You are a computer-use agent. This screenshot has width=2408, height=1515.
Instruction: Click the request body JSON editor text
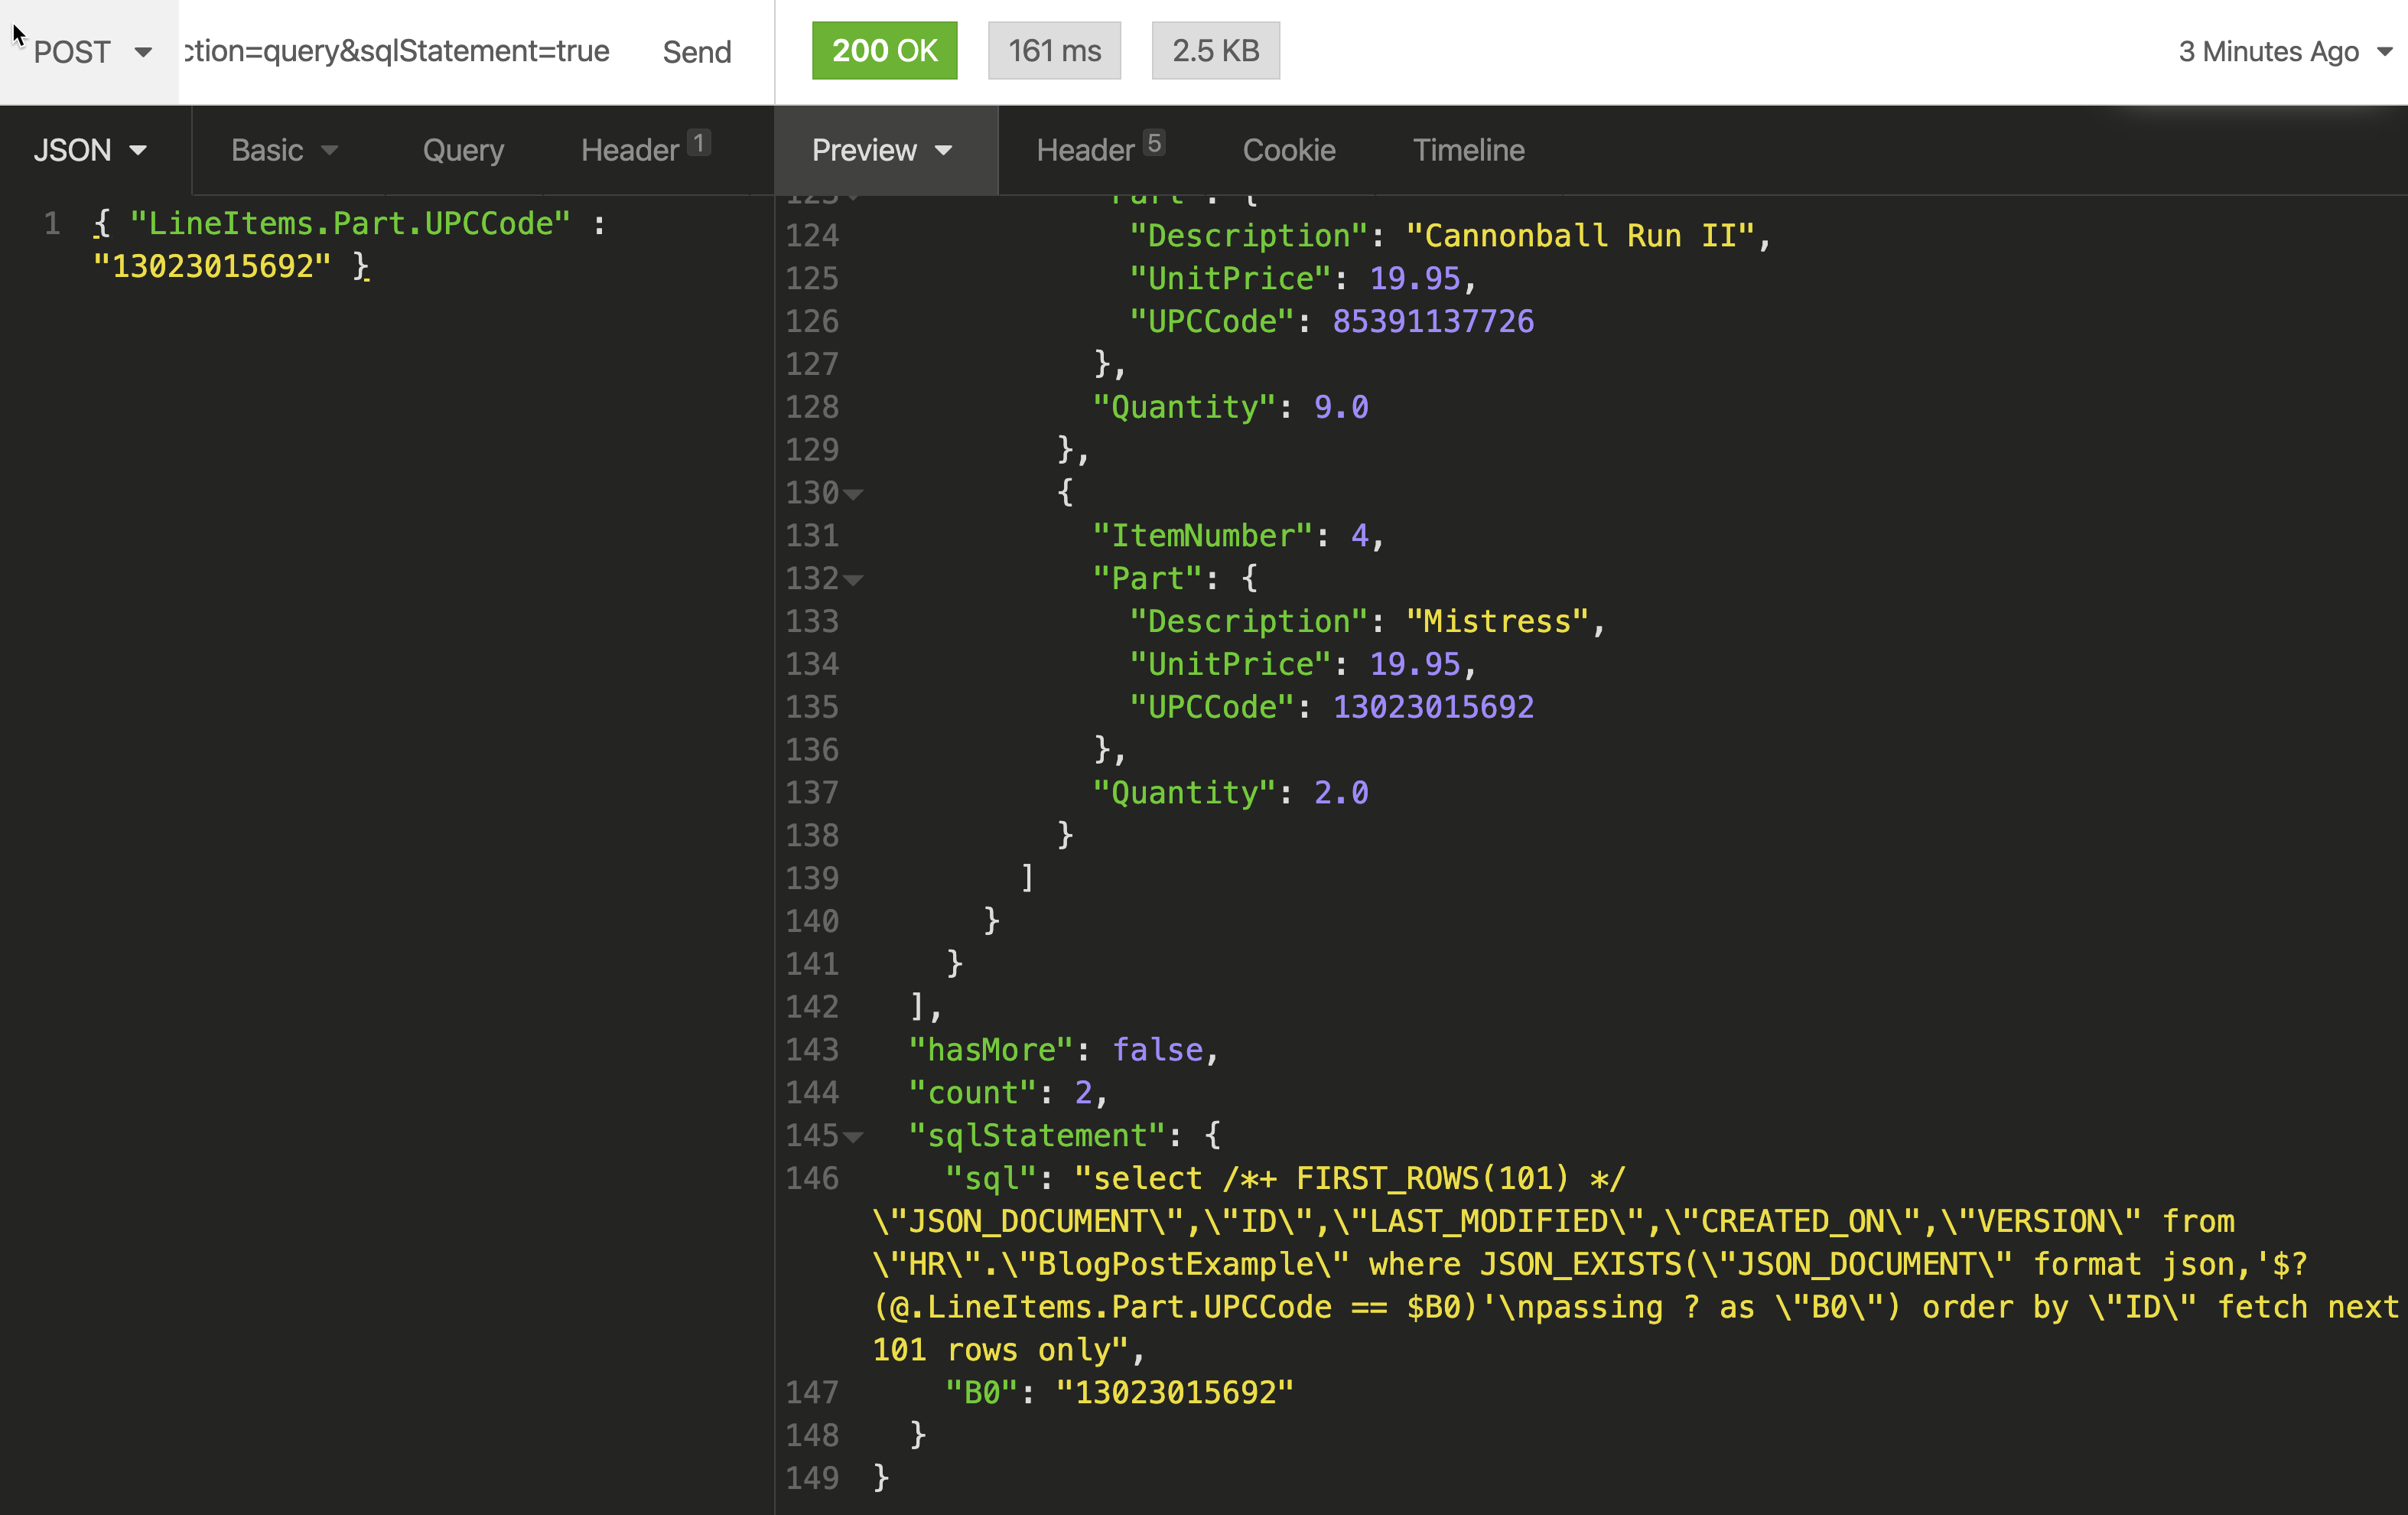pyautogui.click(x=350, y=245)
